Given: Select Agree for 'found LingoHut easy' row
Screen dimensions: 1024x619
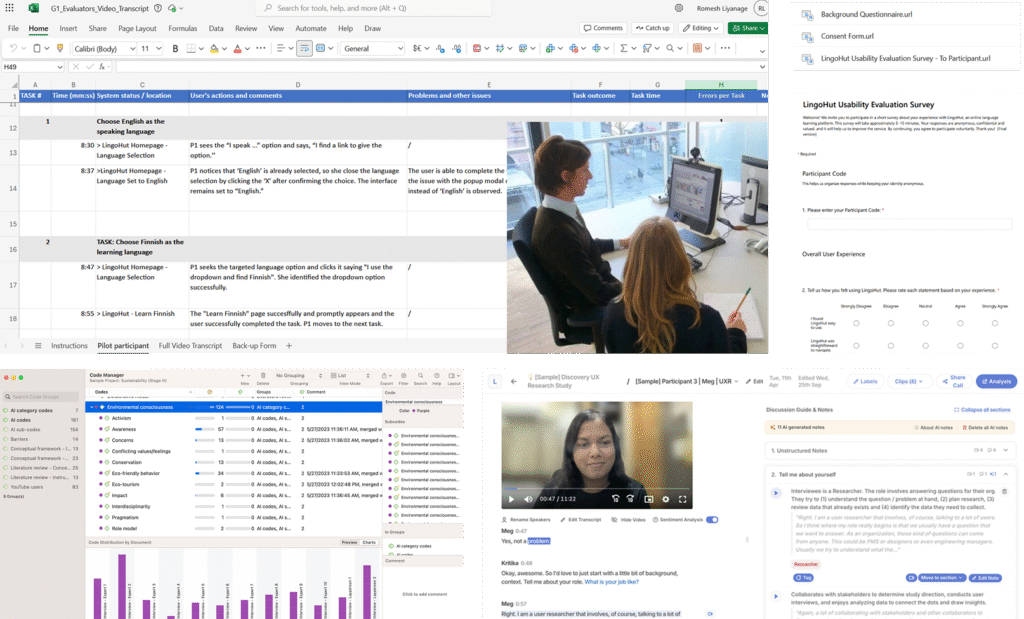Looking at the screenshot, I should point(960,323).
